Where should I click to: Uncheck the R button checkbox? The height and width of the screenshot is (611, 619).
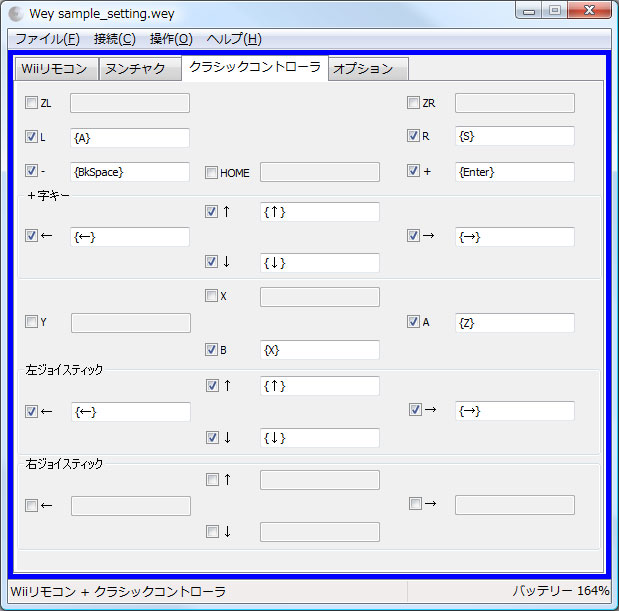tap(413, 135)
